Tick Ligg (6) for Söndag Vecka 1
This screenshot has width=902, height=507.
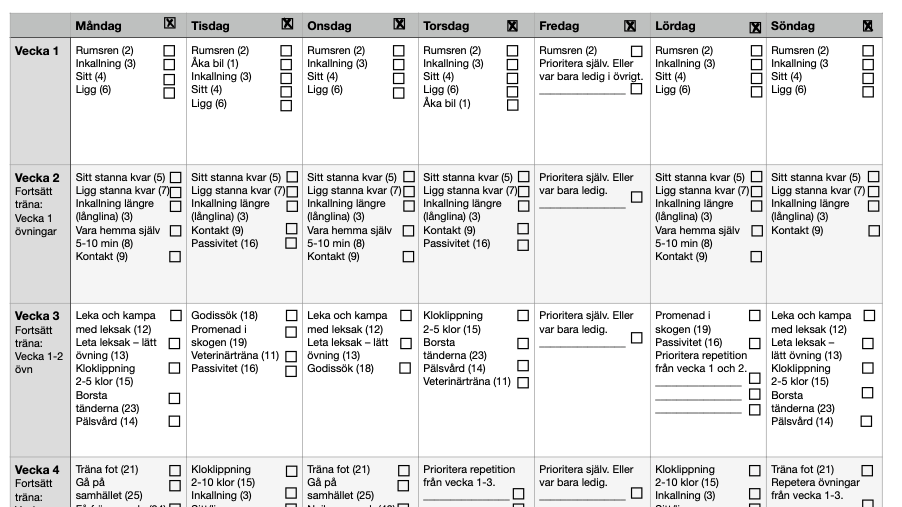868,91
